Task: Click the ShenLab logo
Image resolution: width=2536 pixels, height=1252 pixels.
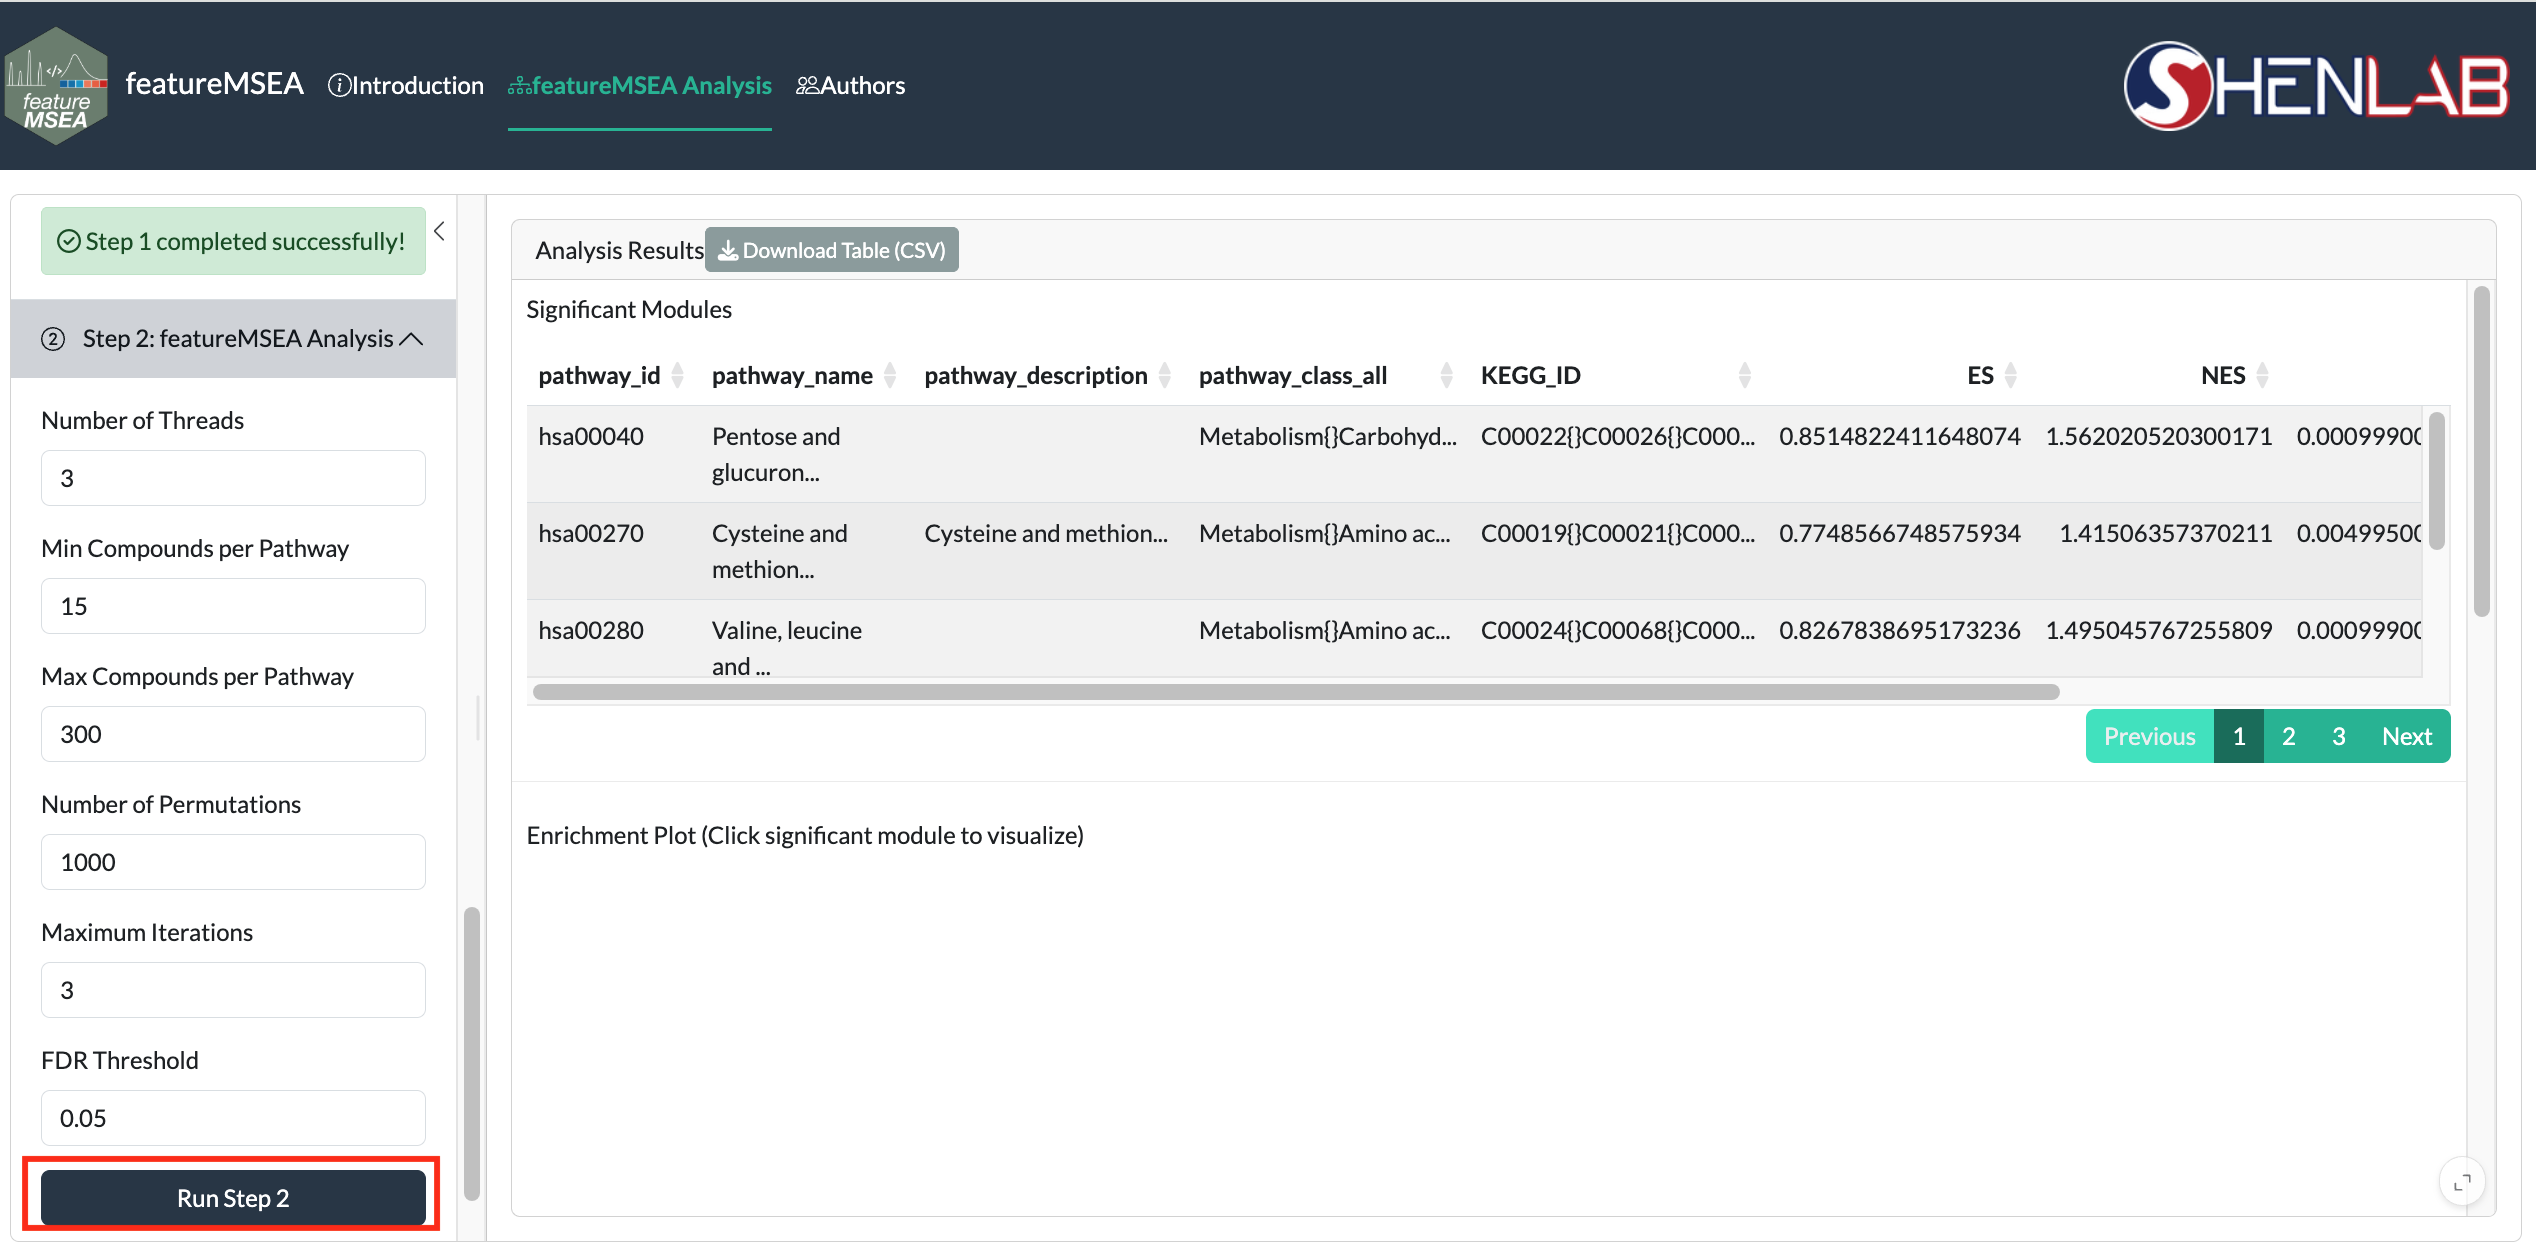Action: click(x=2316, y=86)
